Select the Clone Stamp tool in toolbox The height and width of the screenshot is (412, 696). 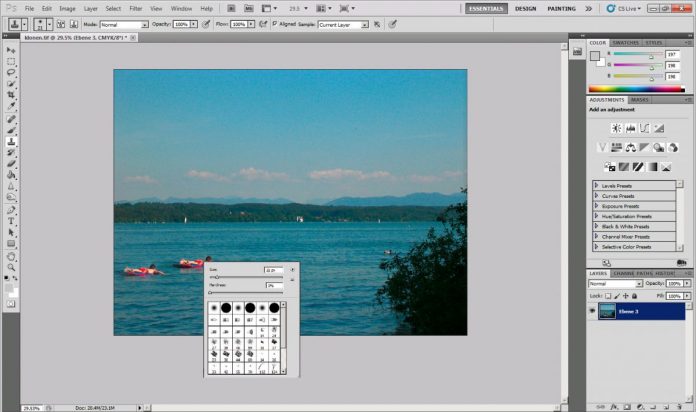(11, 141)
